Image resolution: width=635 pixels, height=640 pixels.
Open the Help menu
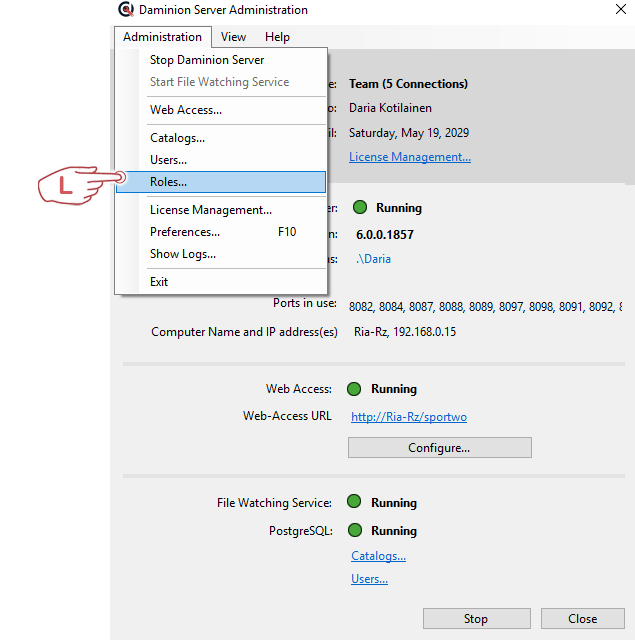pyautogui.click(x=277, y=37)
